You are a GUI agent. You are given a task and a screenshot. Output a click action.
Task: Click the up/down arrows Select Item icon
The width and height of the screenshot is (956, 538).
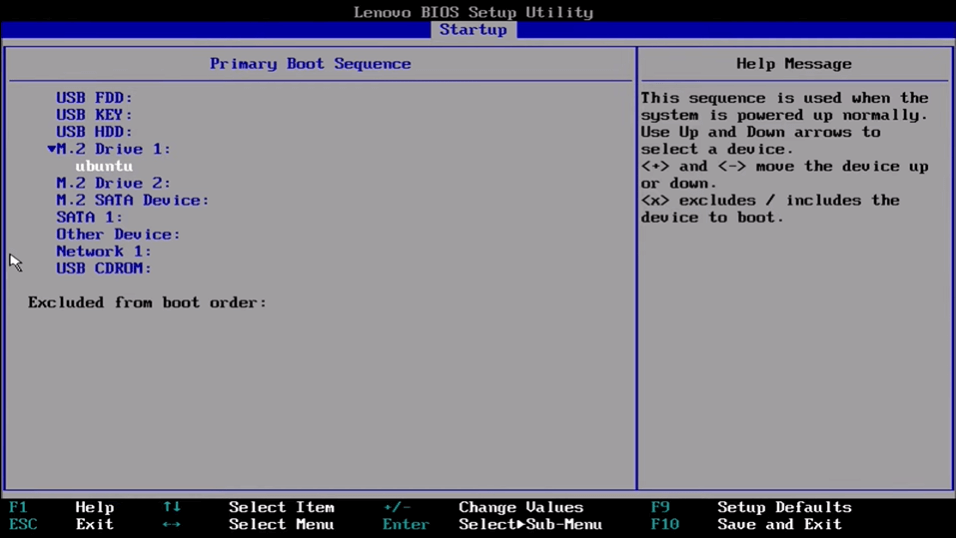171,507
